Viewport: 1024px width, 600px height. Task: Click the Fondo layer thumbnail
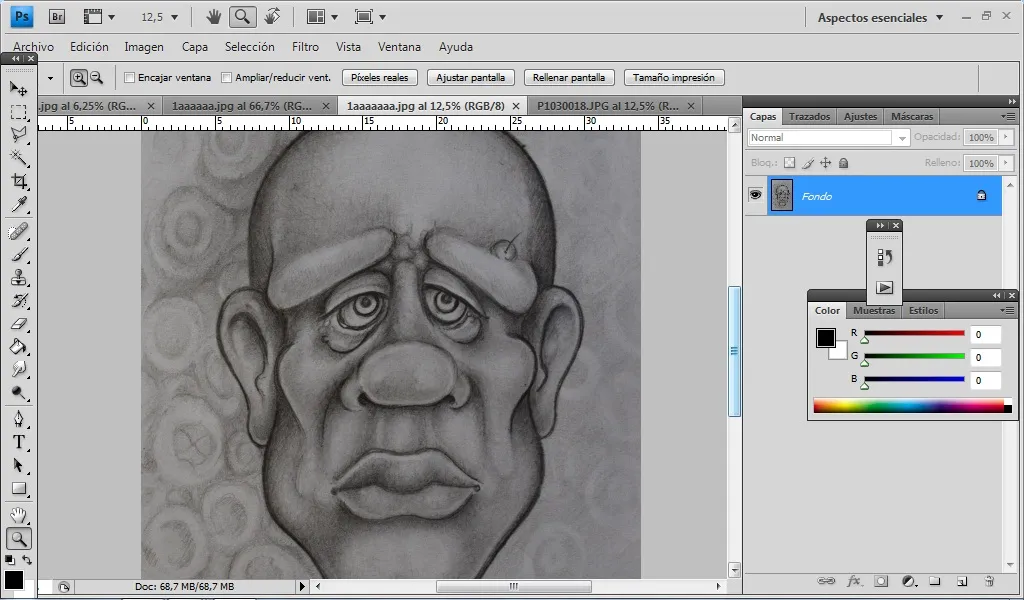[x=782, y=195]
